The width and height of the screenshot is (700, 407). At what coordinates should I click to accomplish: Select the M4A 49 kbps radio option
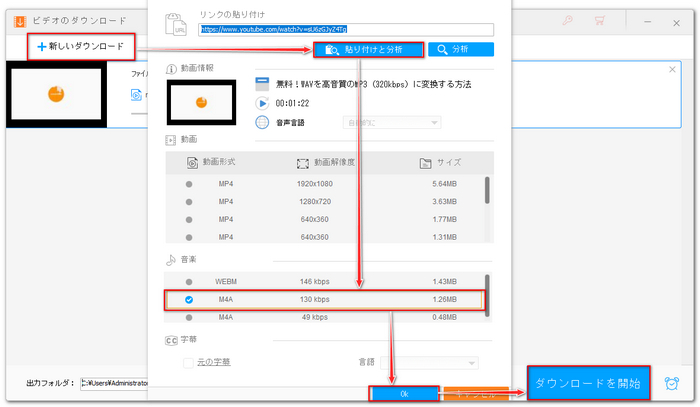click(x=189, y=317)
